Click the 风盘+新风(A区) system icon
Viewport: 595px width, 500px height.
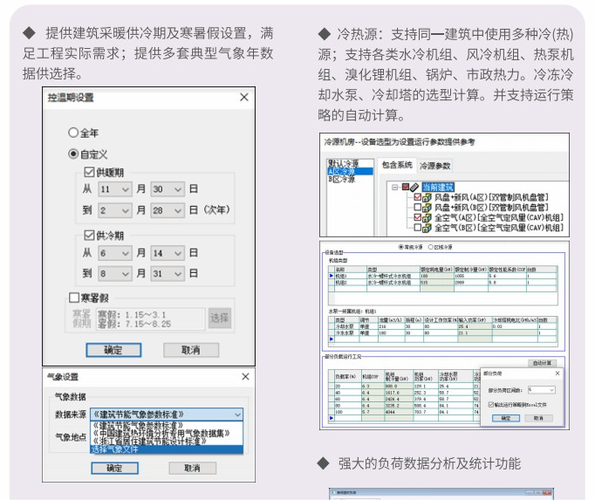427,197
